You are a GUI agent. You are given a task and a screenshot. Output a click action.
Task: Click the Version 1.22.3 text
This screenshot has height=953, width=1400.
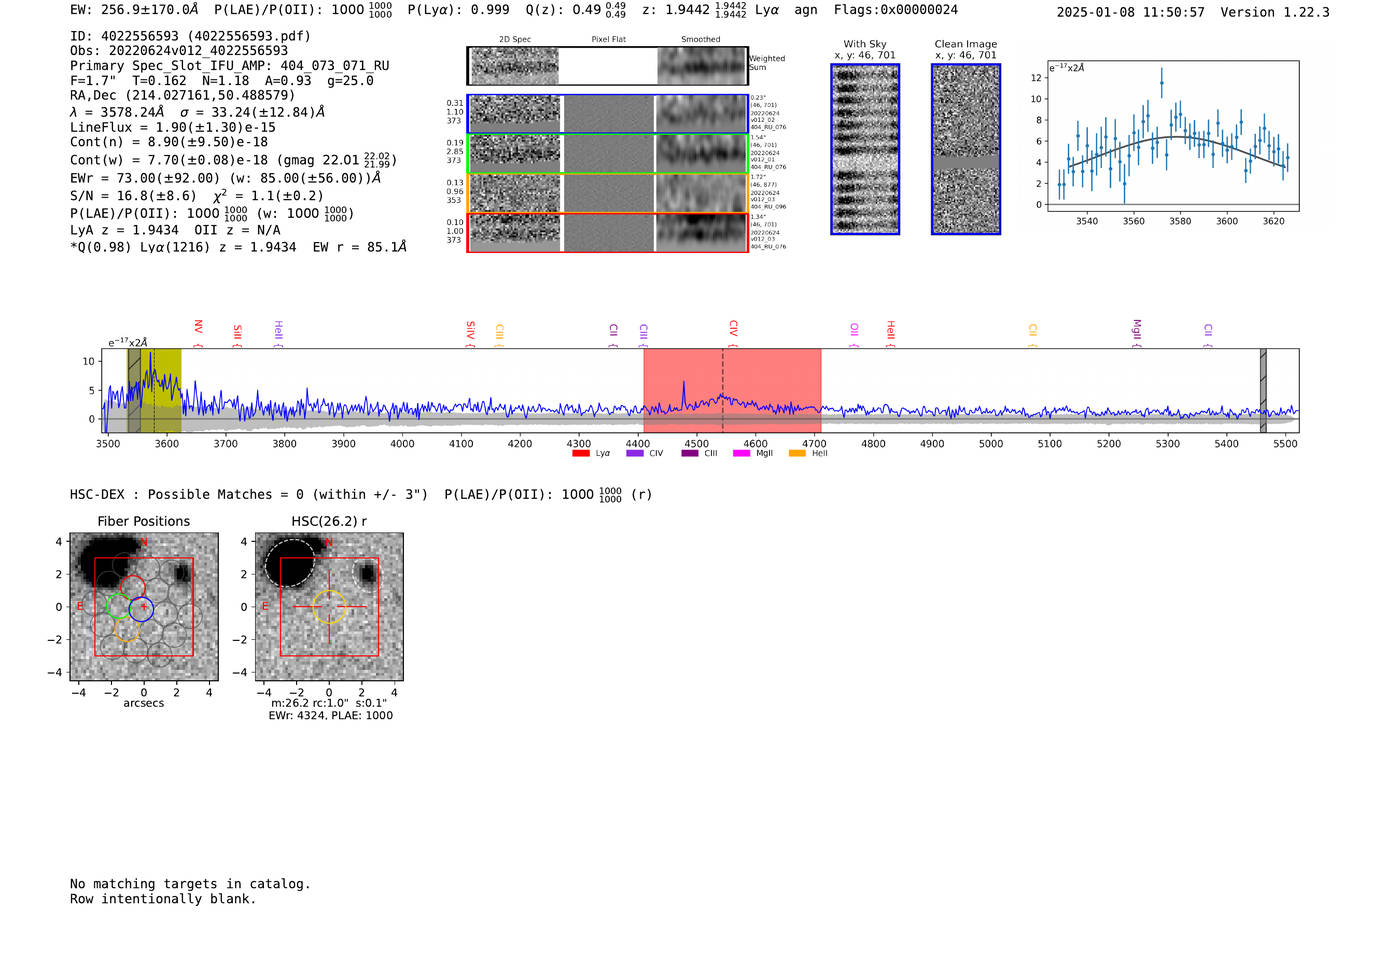tap(1276, 12)
